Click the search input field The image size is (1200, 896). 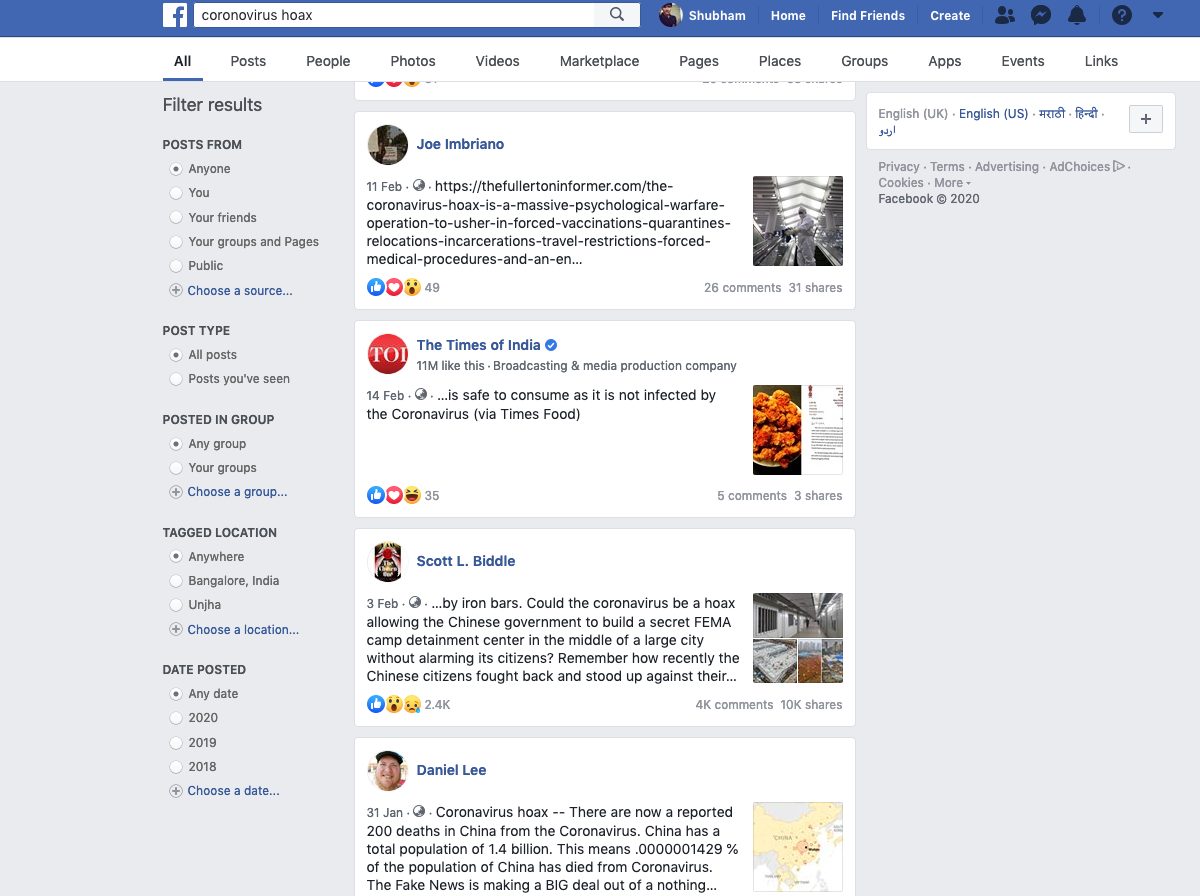395,15
